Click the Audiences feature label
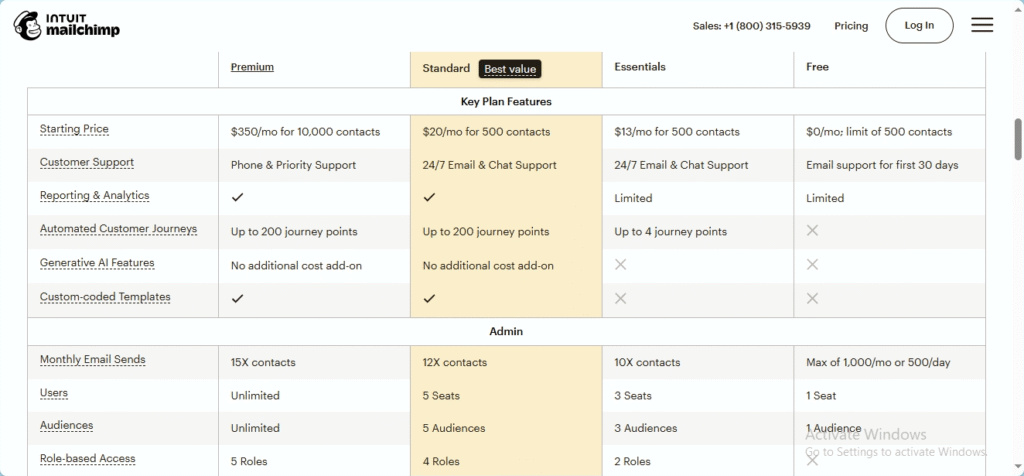This screenshot has width=1024, height=476. click(67, 426)
